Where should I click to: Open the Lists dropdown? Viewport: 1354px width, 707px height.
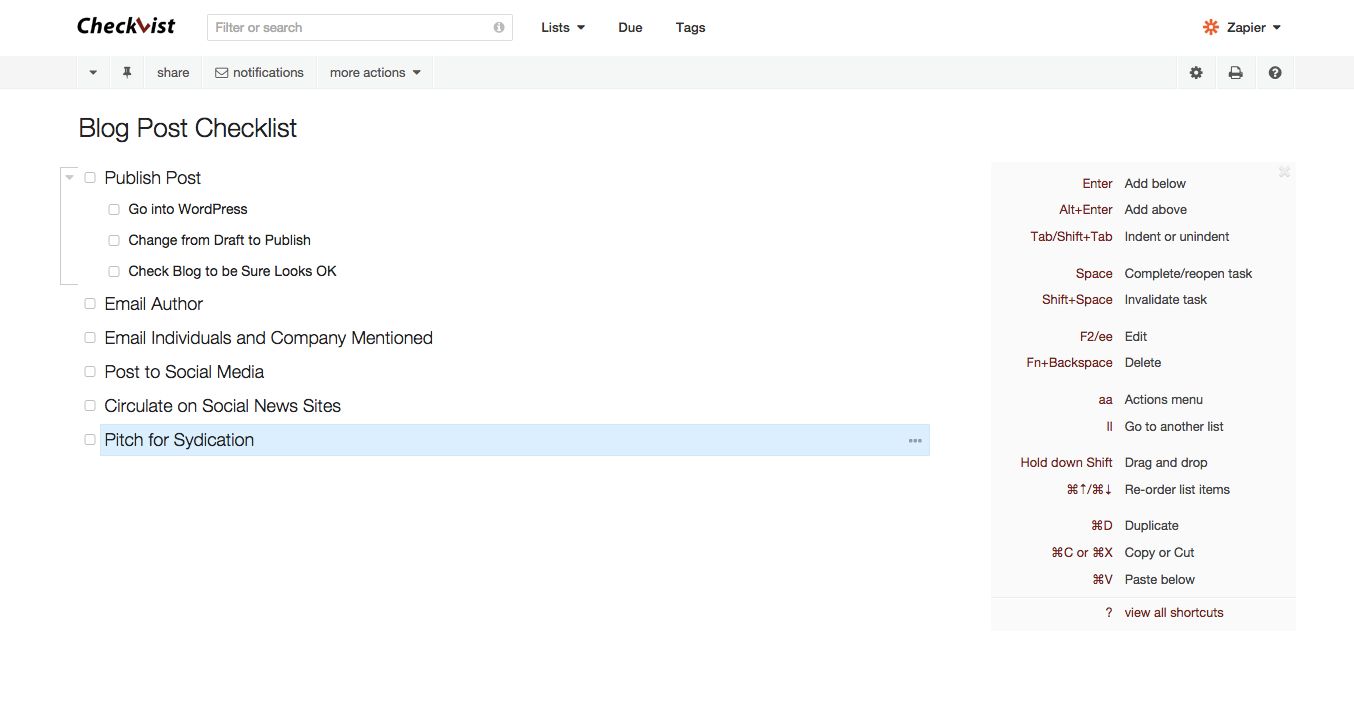(x=563, y=28)
